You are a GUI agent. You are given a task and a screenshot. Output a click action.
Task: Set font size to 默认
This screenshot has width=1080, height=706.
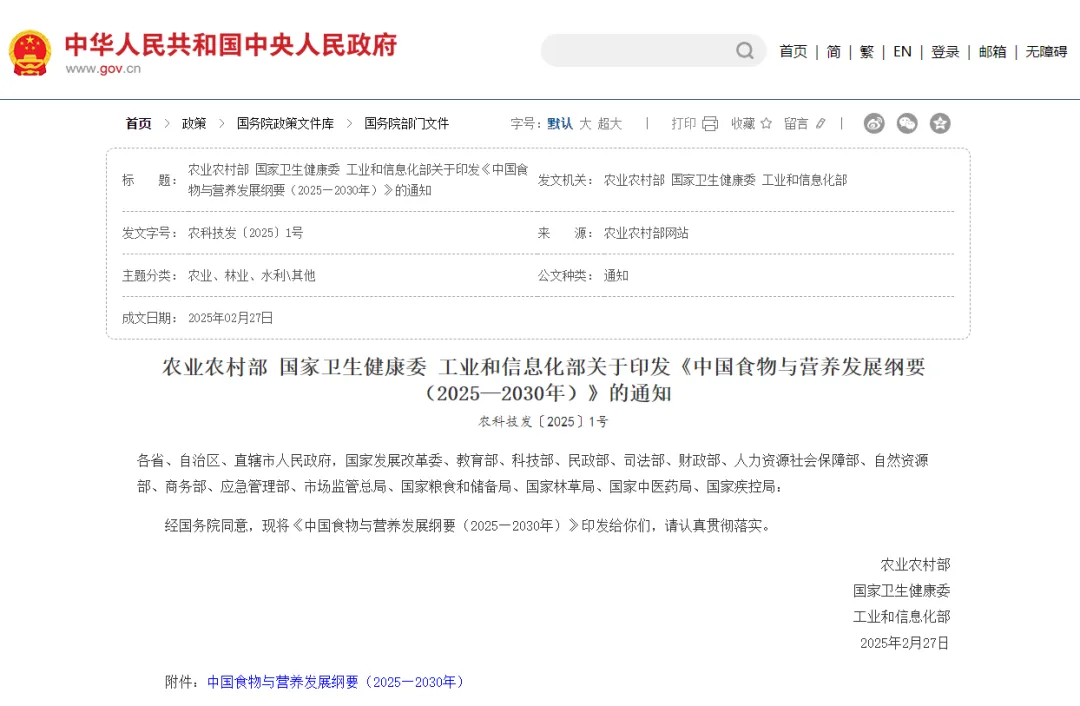click(x=560, y=123)
